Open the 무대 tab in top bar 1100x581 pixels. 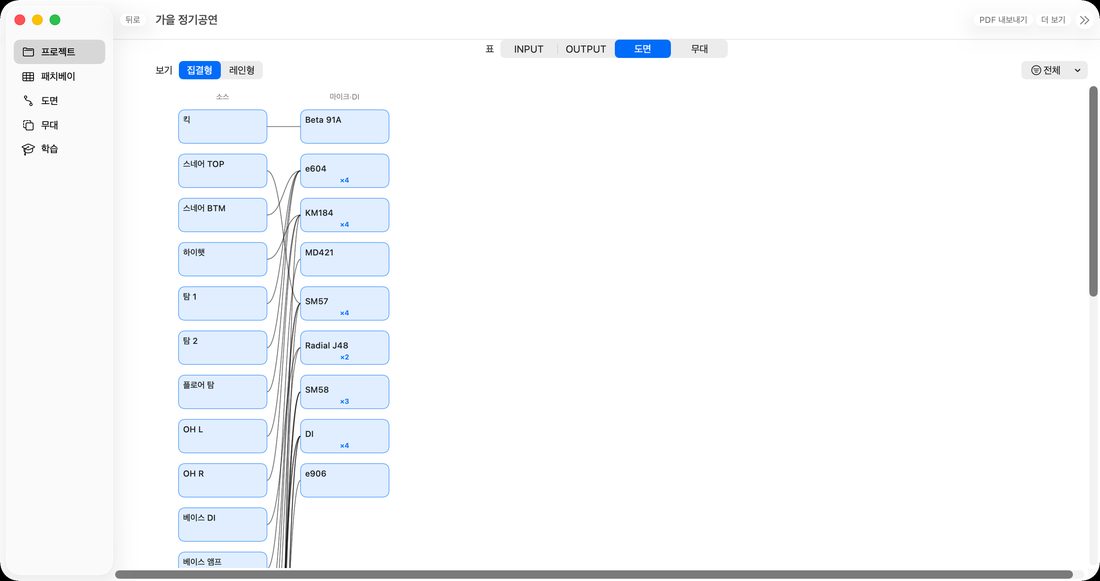(699, 49)
